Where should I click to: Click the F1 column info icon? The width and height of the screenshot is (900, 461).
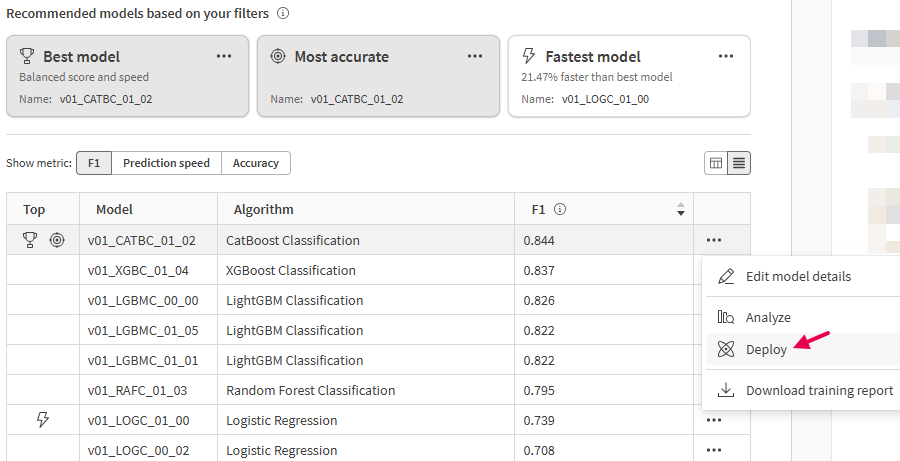(x=560, y=210)
